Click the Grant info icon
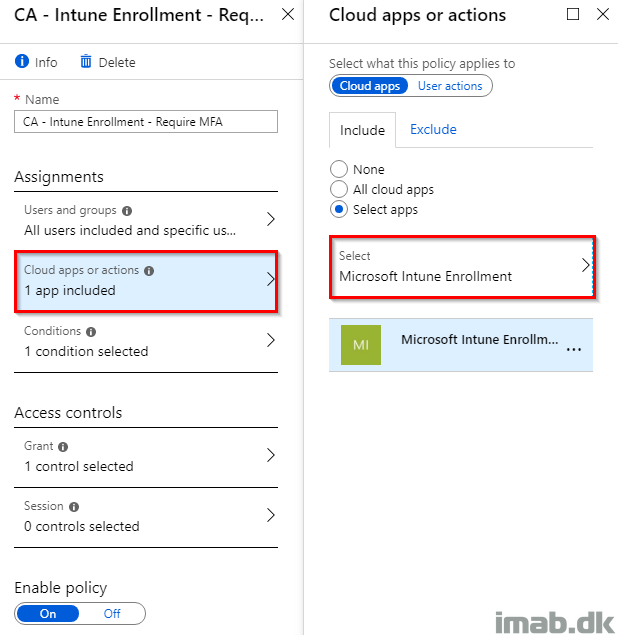Viewport: 618px width, 635px height. point(63,447)
